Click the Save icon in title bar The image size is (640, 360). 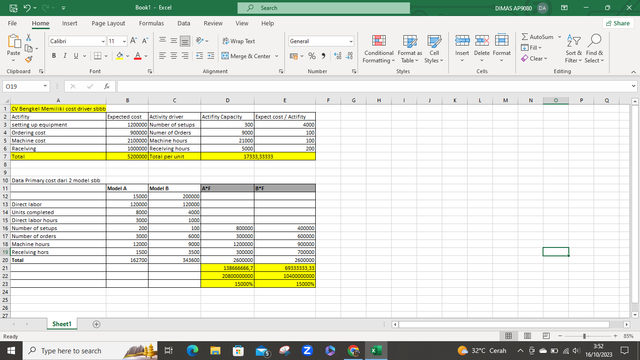[13, 8]
